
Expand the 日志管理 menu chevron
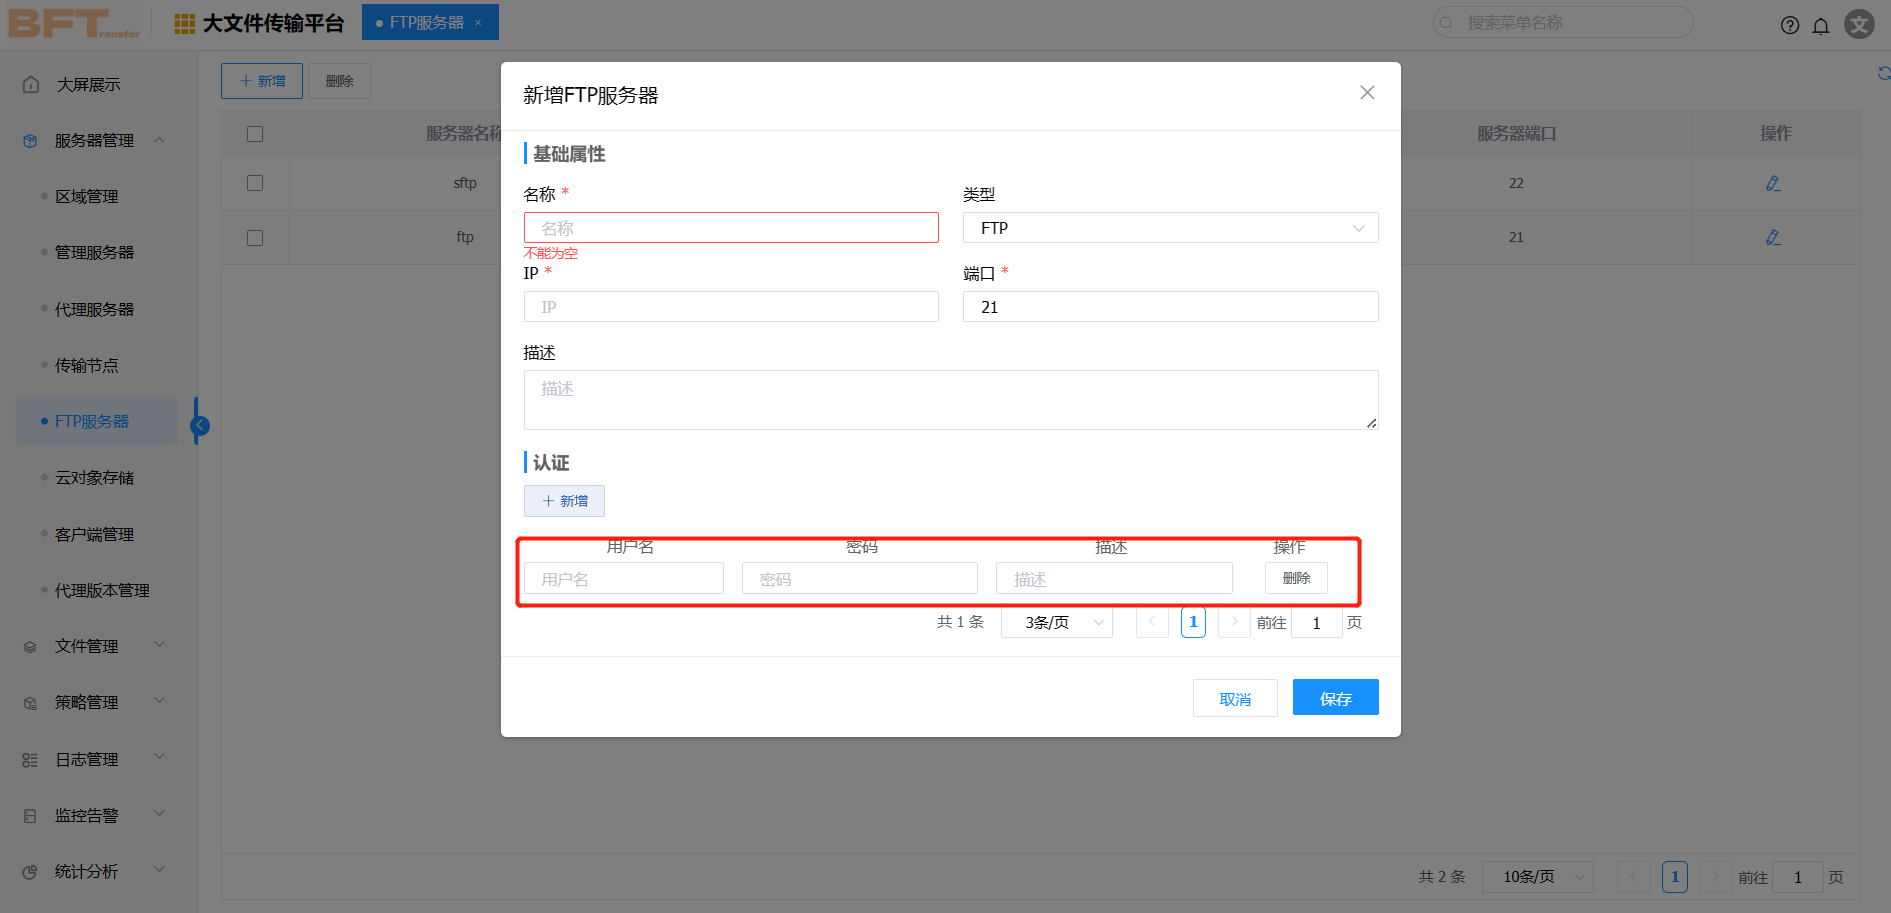point(160,757)
